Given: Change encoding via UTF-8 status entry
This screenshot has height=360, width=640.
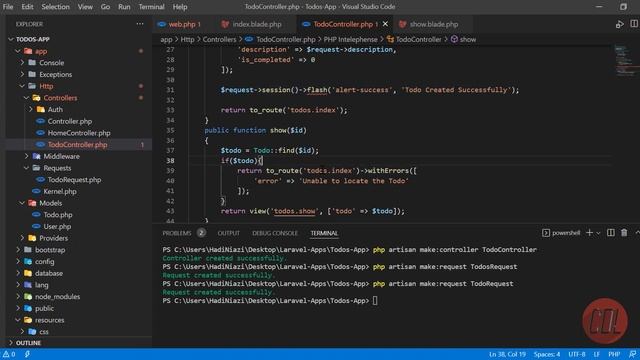Looking at the screenshot, I should 577,354.
